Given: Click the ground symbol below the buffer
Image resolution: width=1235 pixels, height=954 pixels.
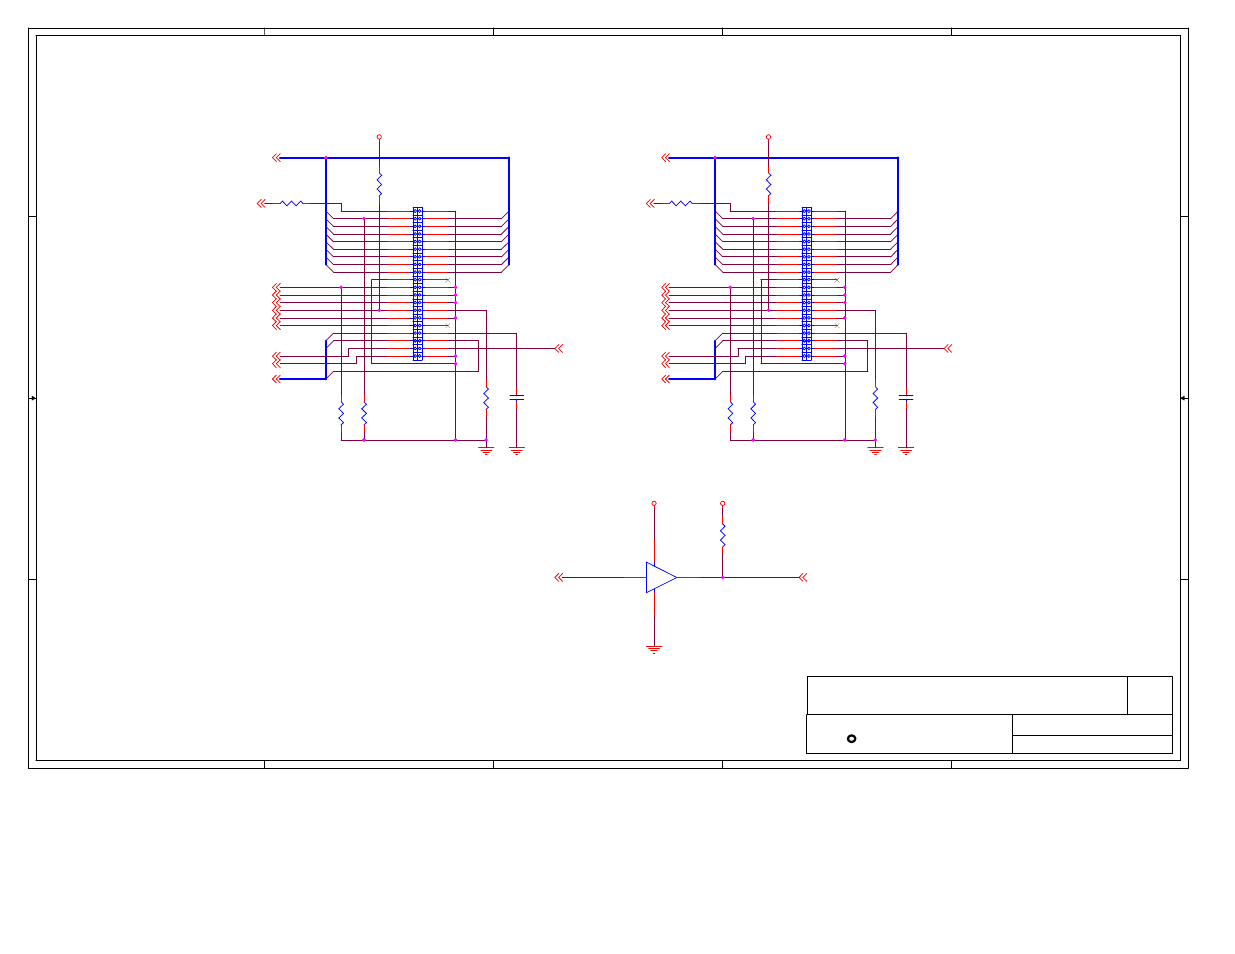Looking at the screenshot, I should point(654,649).
